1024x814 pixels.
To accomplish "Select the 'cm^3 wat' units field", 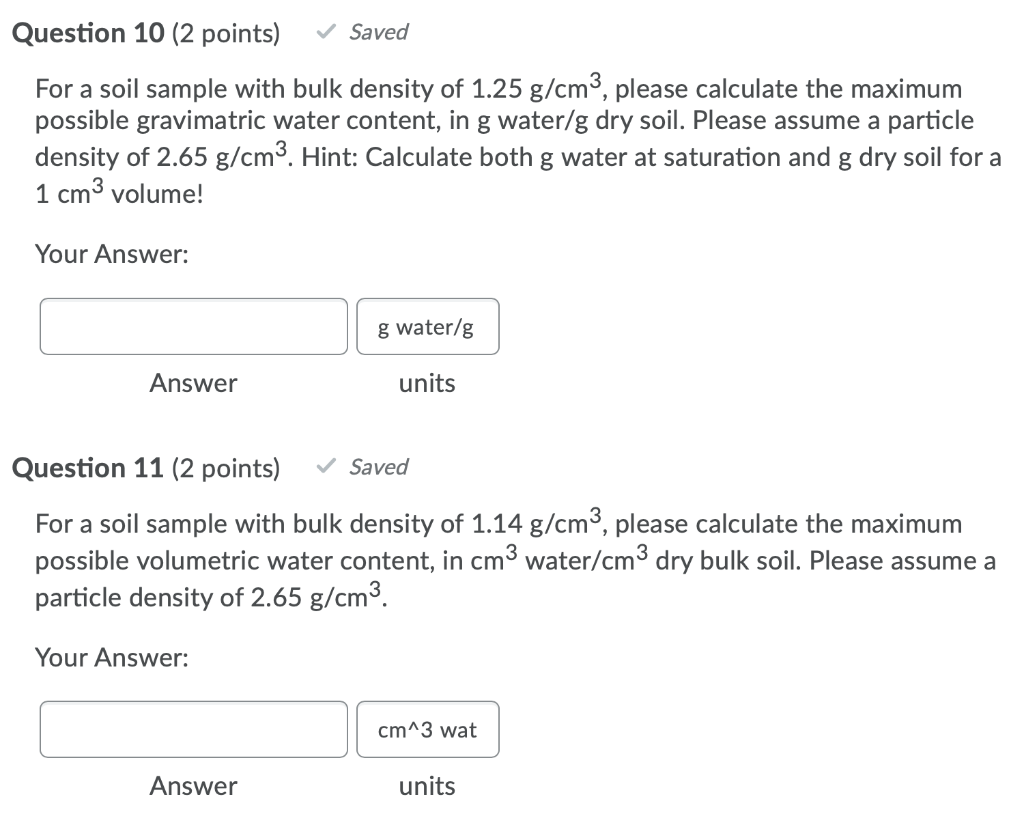I will pos(427,729).
